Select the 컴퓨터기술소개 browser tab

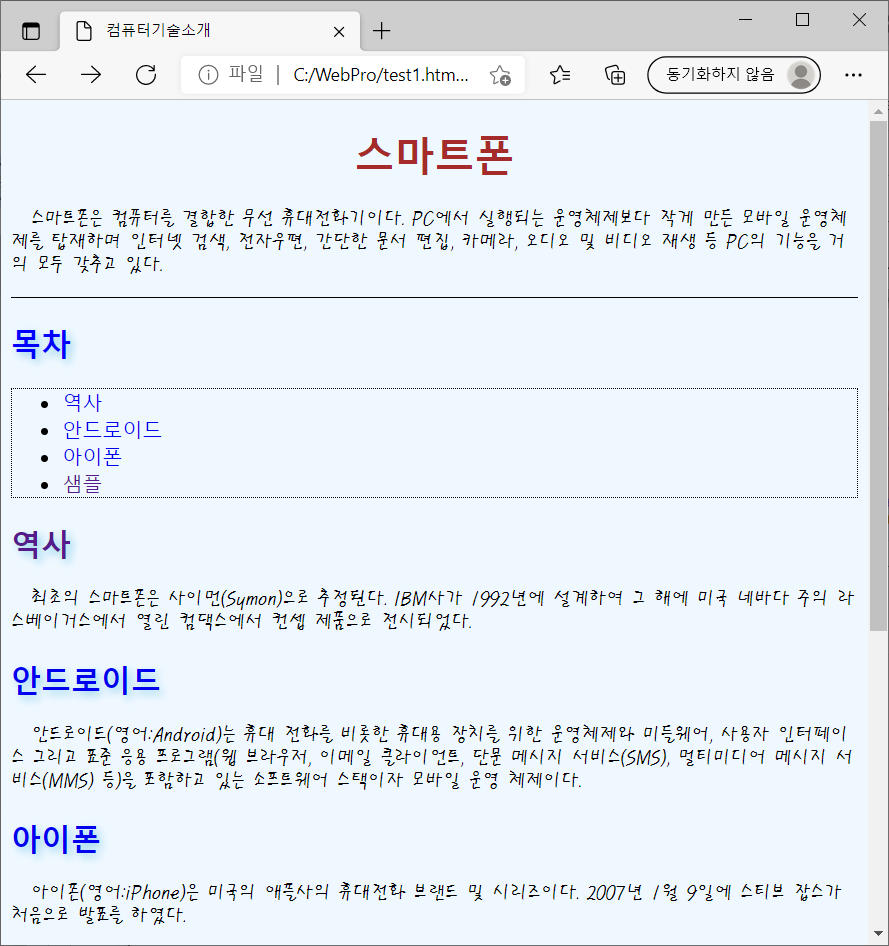point(210,30)
